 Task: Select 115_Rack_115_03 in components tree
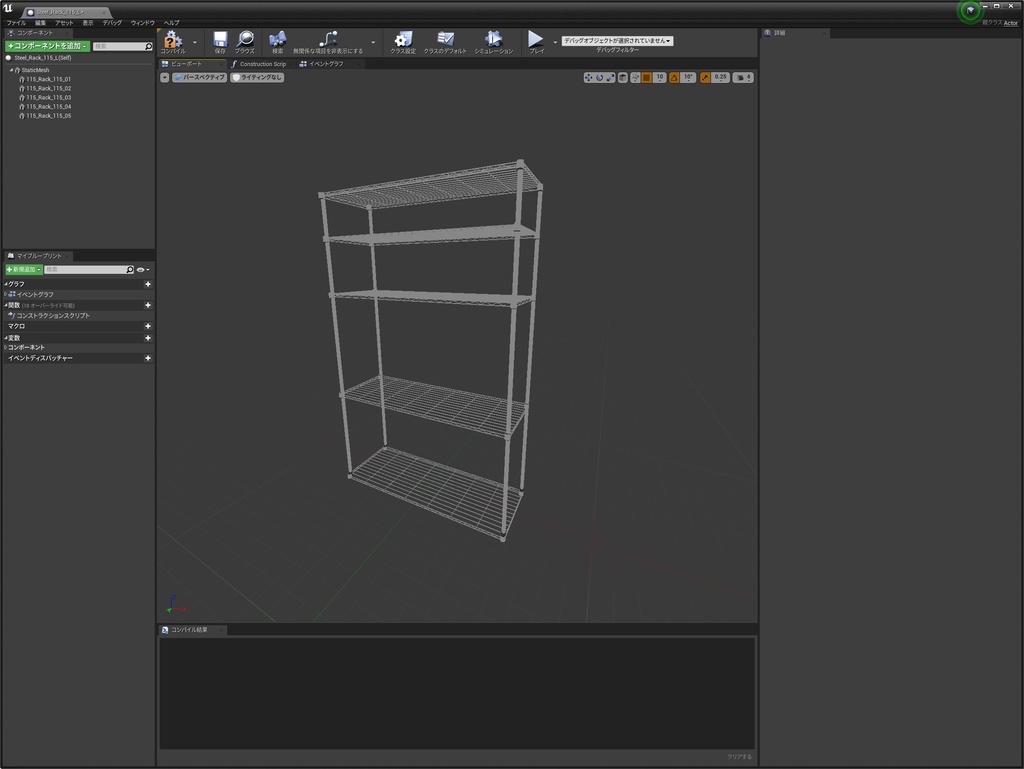pyautogui.click(x=48, y=98)
